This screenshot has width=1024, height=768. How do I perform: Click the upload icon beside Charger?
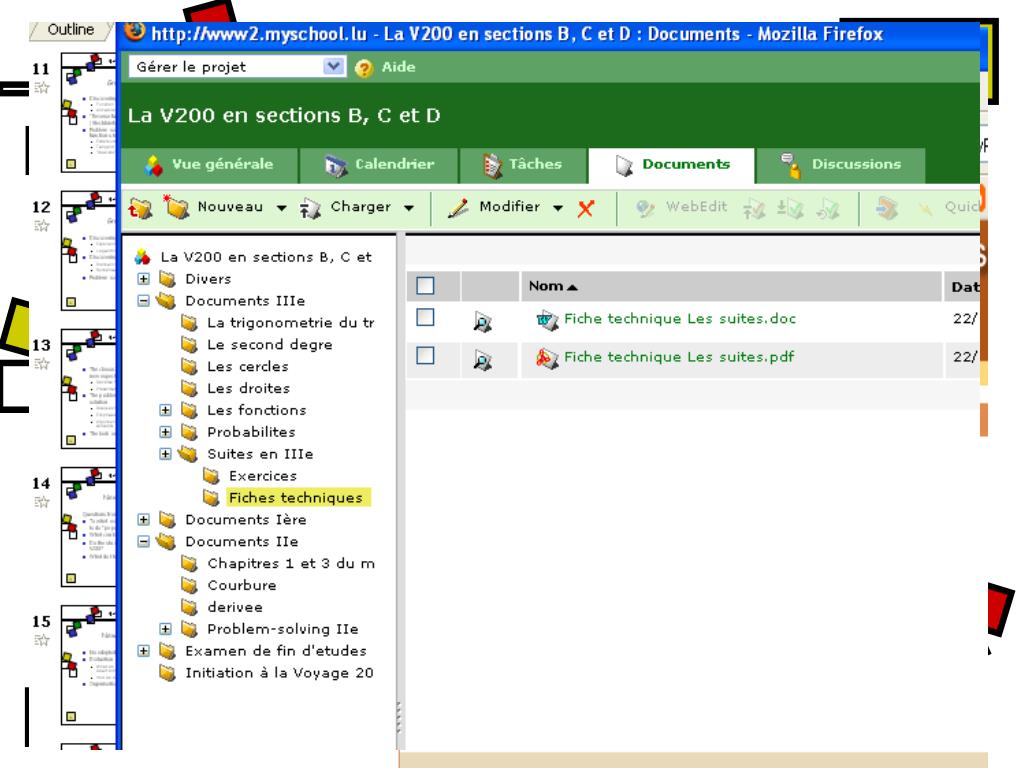click(x=310, y=208)
